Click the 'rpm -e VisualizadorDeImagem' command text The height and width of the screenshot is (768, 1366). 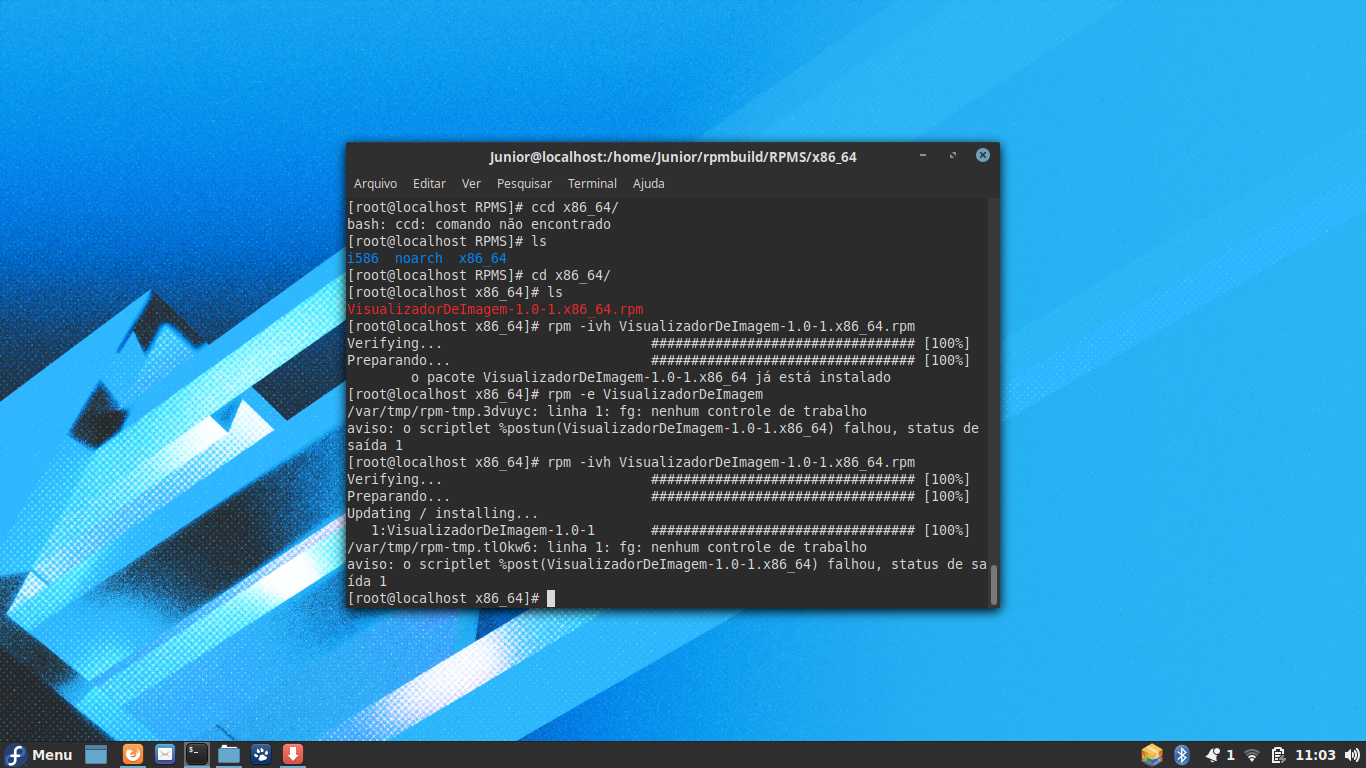tap(655, 395)
